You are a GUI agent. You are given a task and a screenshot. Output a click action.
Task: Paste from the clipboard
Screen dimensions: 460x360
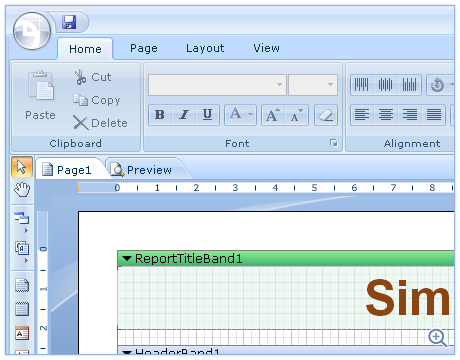pyautogui.click(x=40, y=96)
